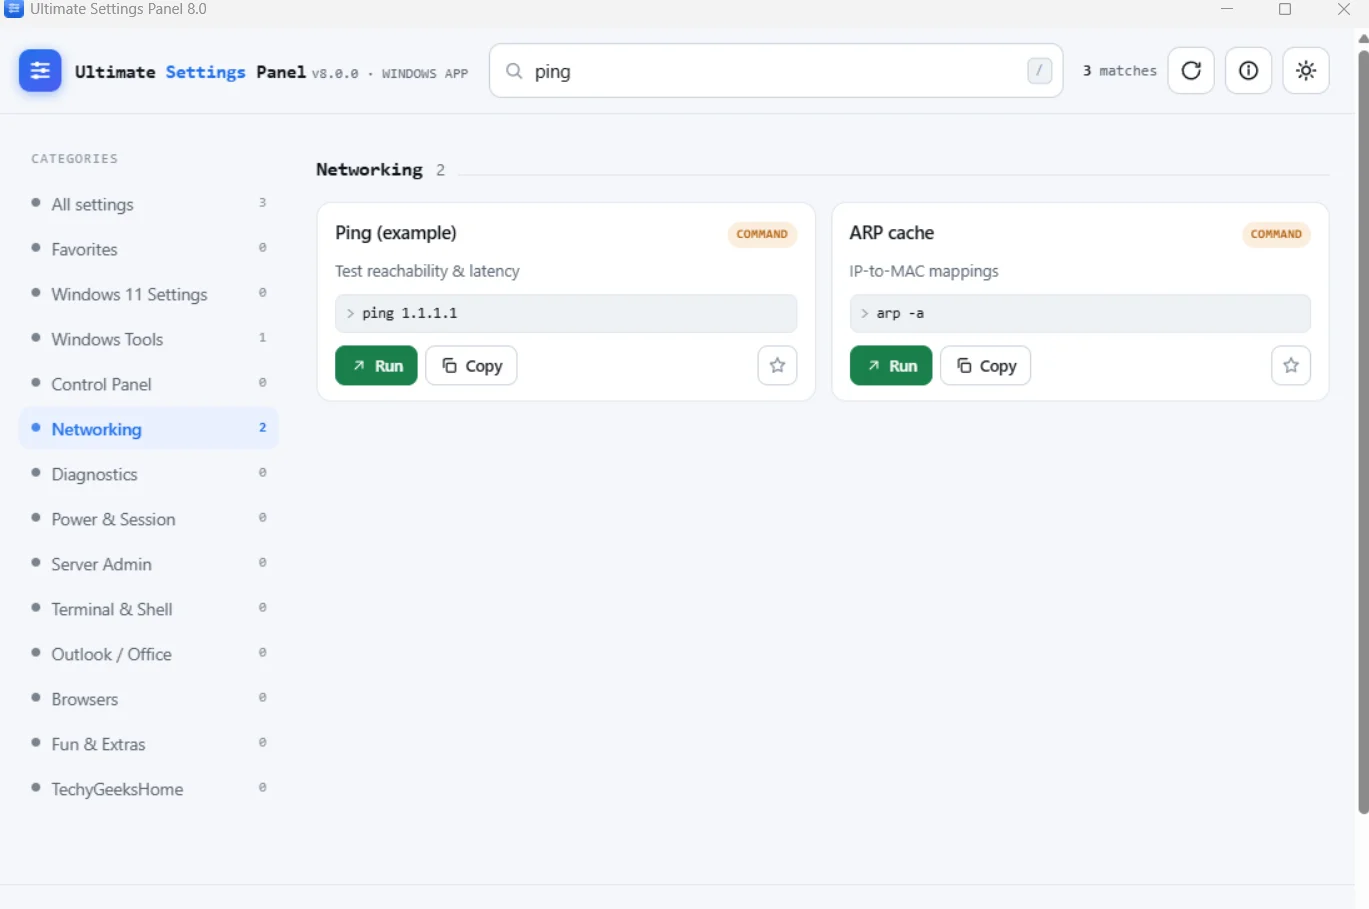Focus the search field containing 'ping'

point(775,71)
